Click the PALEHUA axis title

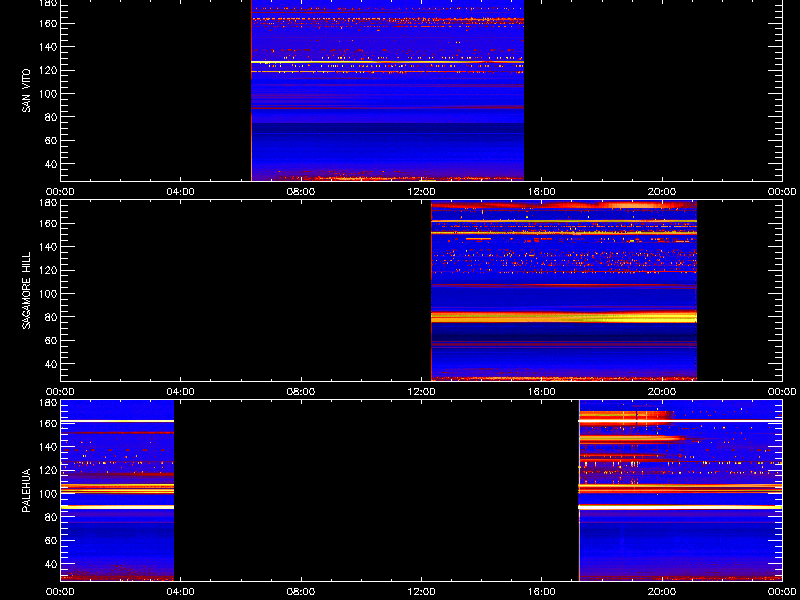[x=26, y=490]
